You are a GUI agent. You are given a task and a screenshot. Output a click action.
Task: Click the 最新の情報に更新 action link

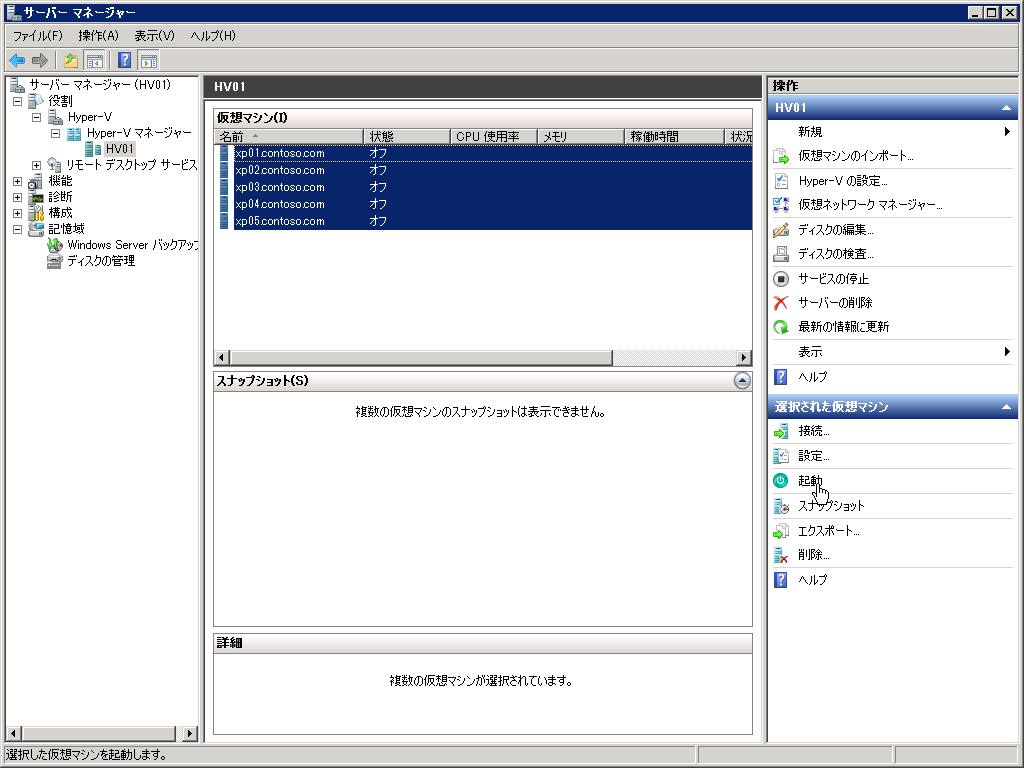pos(843,327)
